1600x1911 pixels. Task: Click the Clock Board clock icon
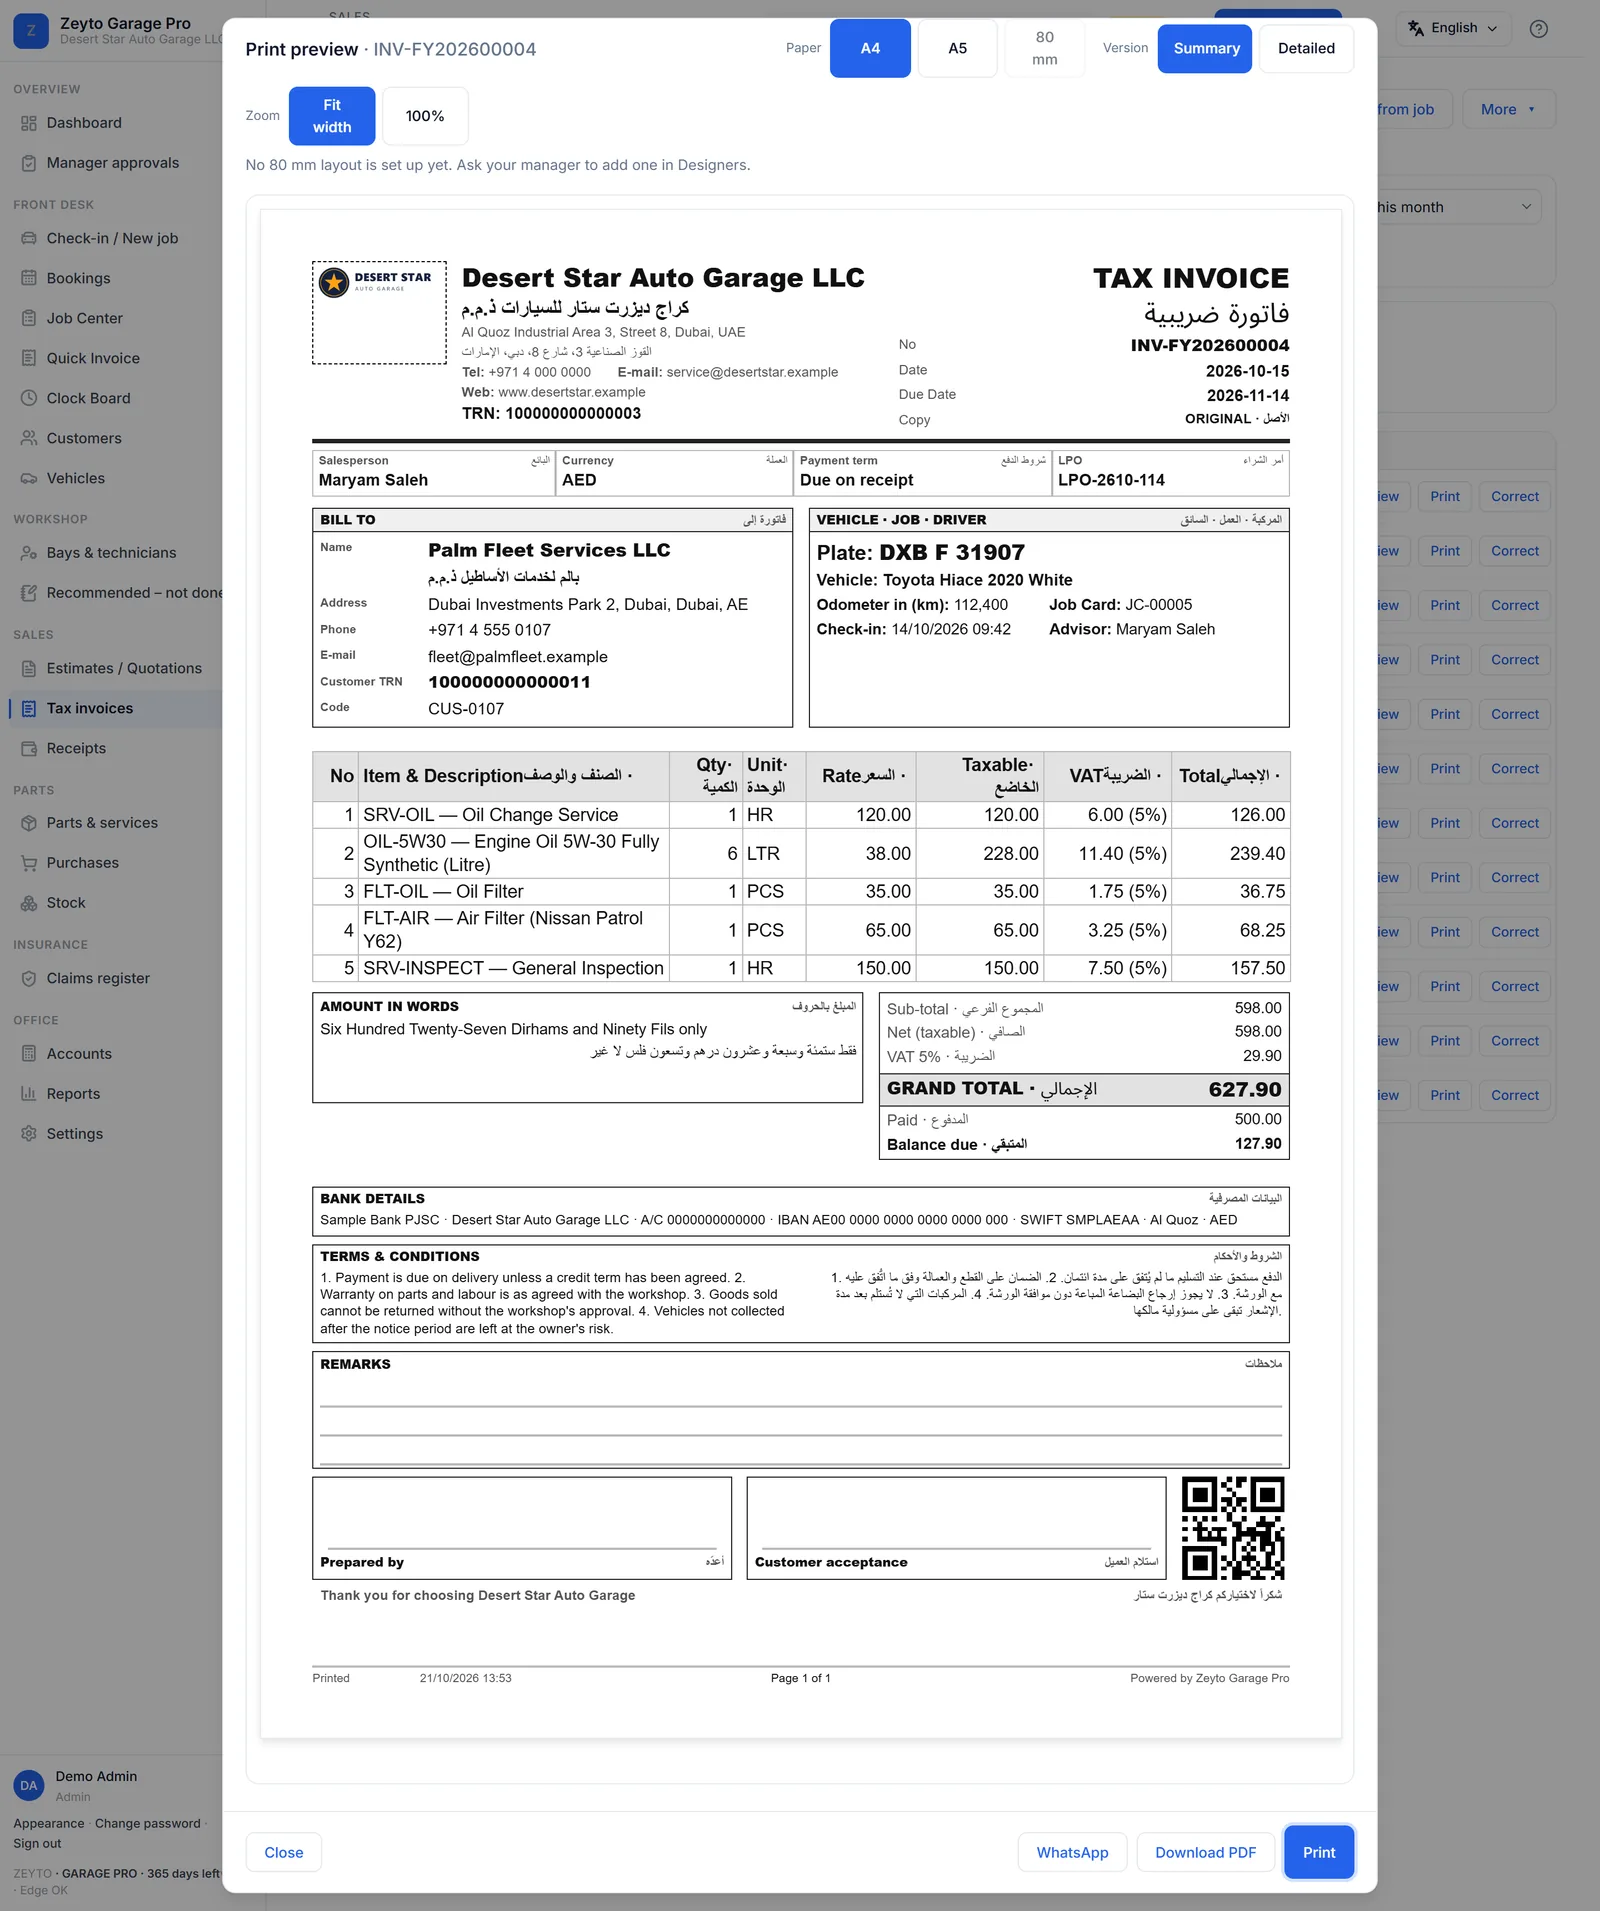(x=28, y=398)
